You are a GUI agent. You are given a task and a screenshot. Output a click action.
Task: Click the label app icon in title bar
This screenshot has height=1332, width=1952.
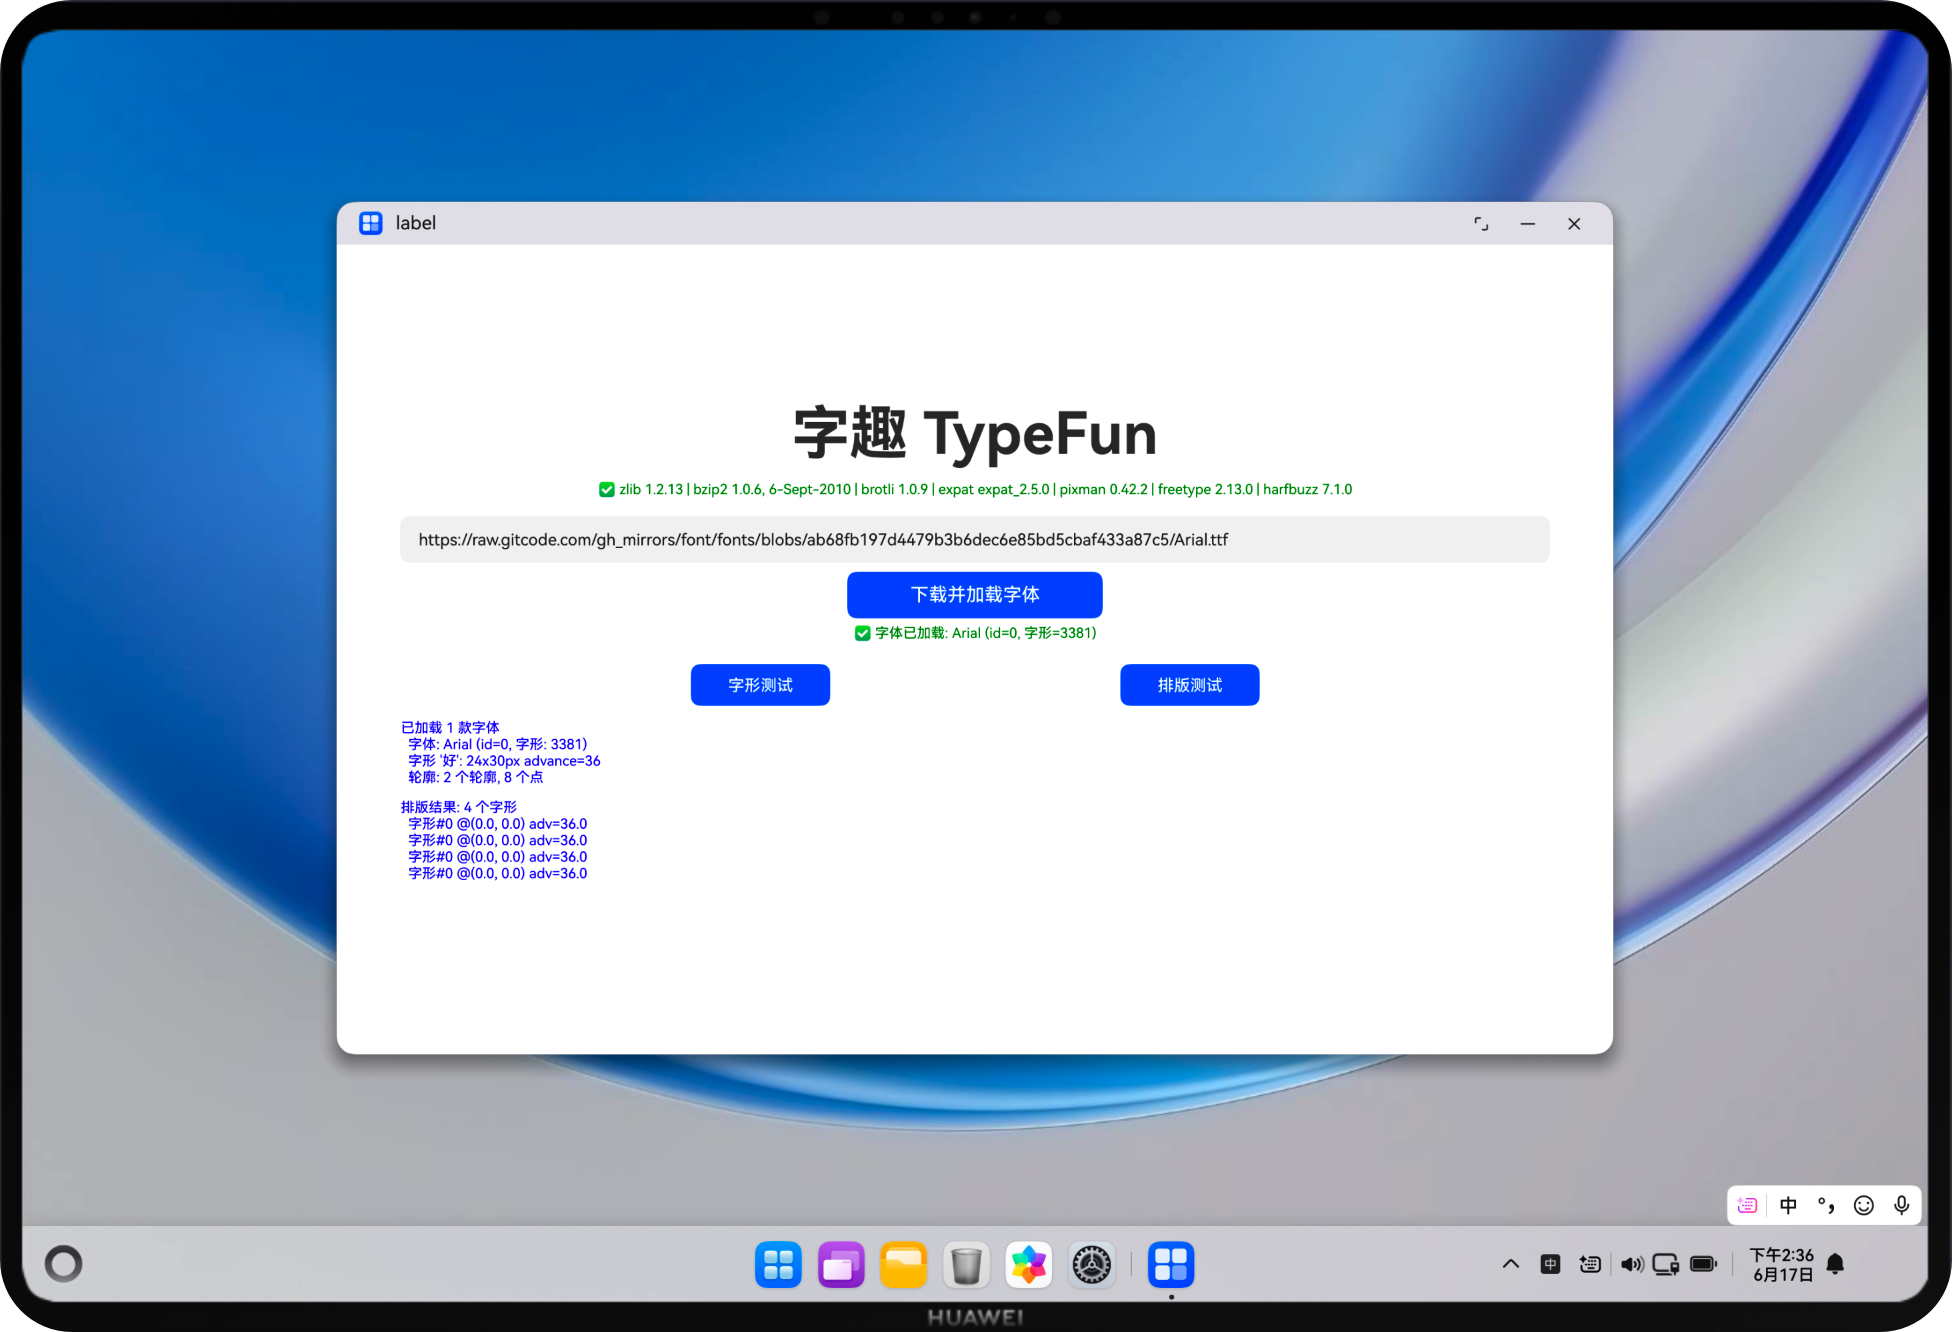(x=371, y=223)
